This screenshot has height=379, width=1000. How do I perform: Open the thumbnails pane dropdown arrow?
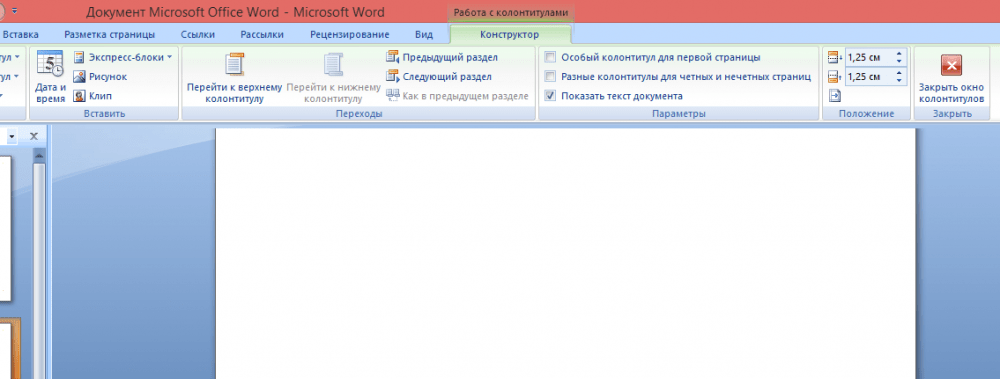(x=11, y=136)
